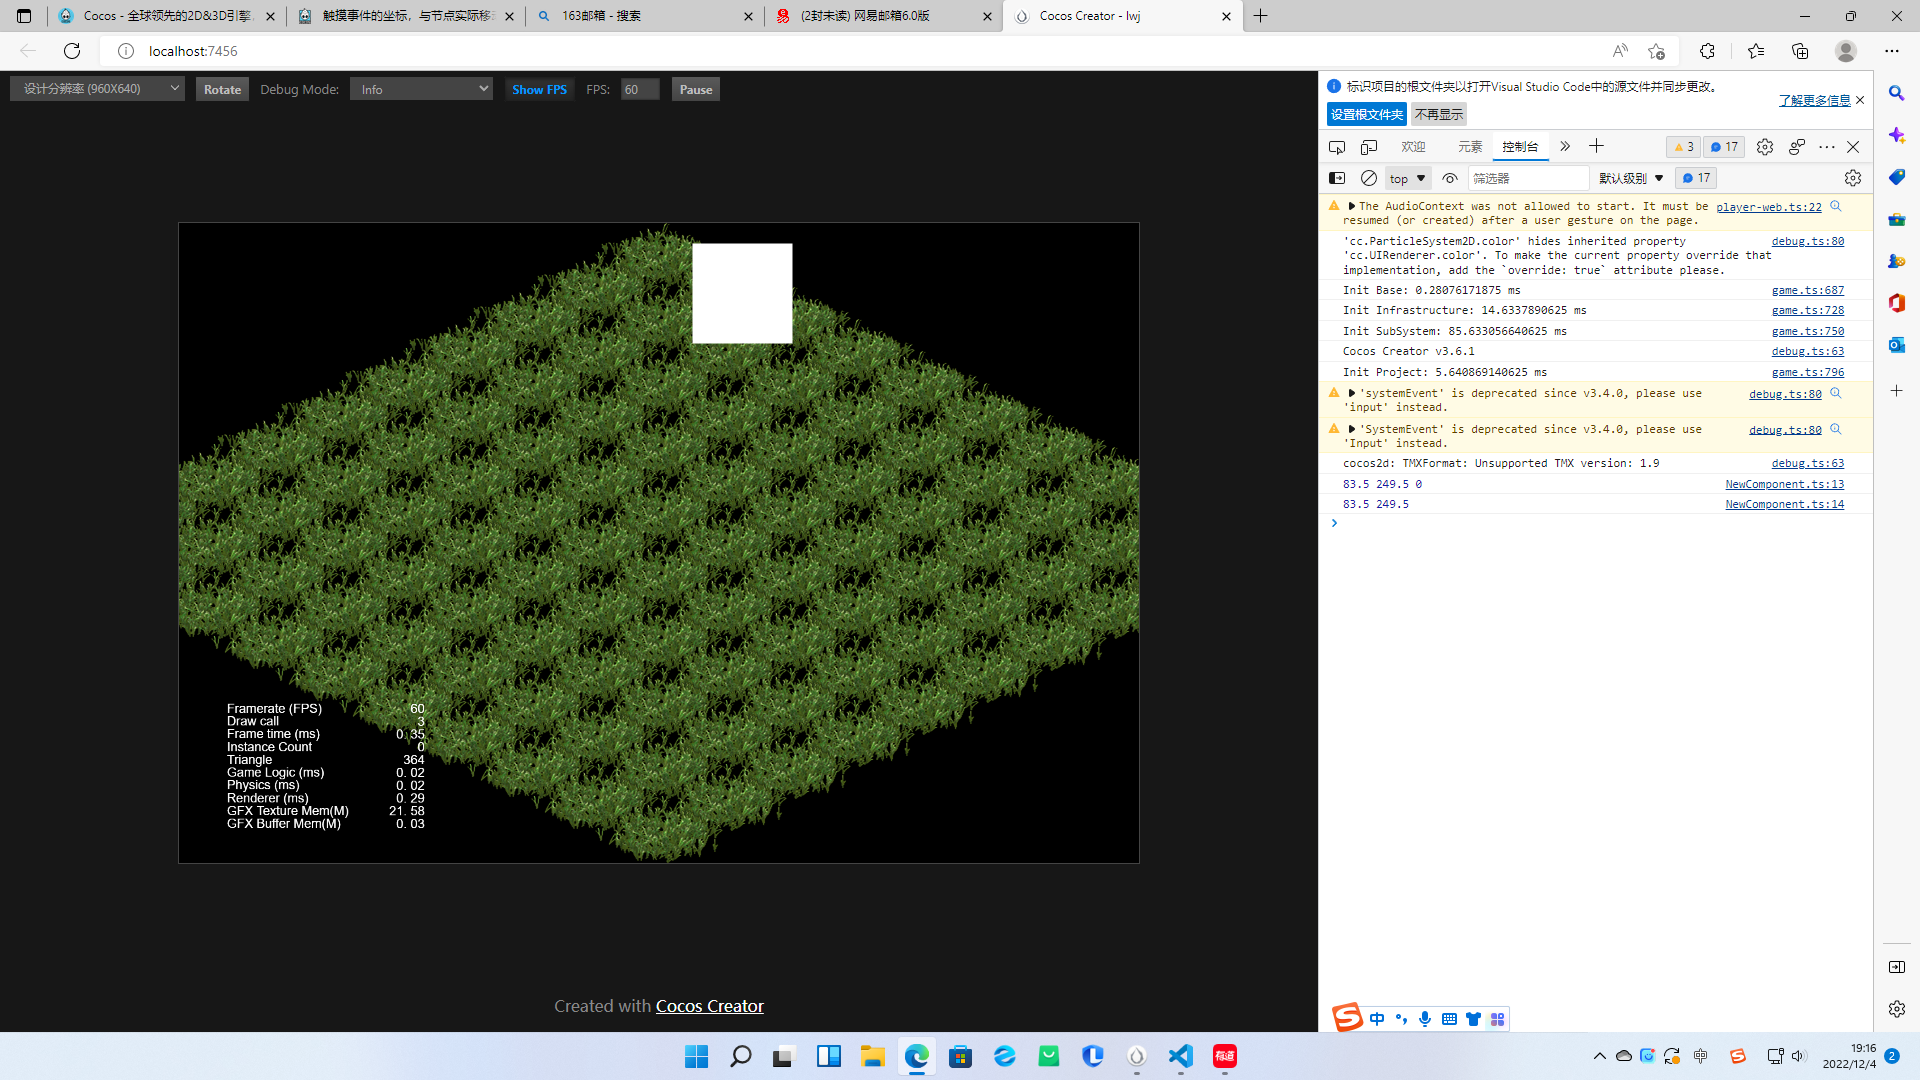Open console settings gear icon
Viewport: 1920px width, 1080px height.
point(1853,178)
